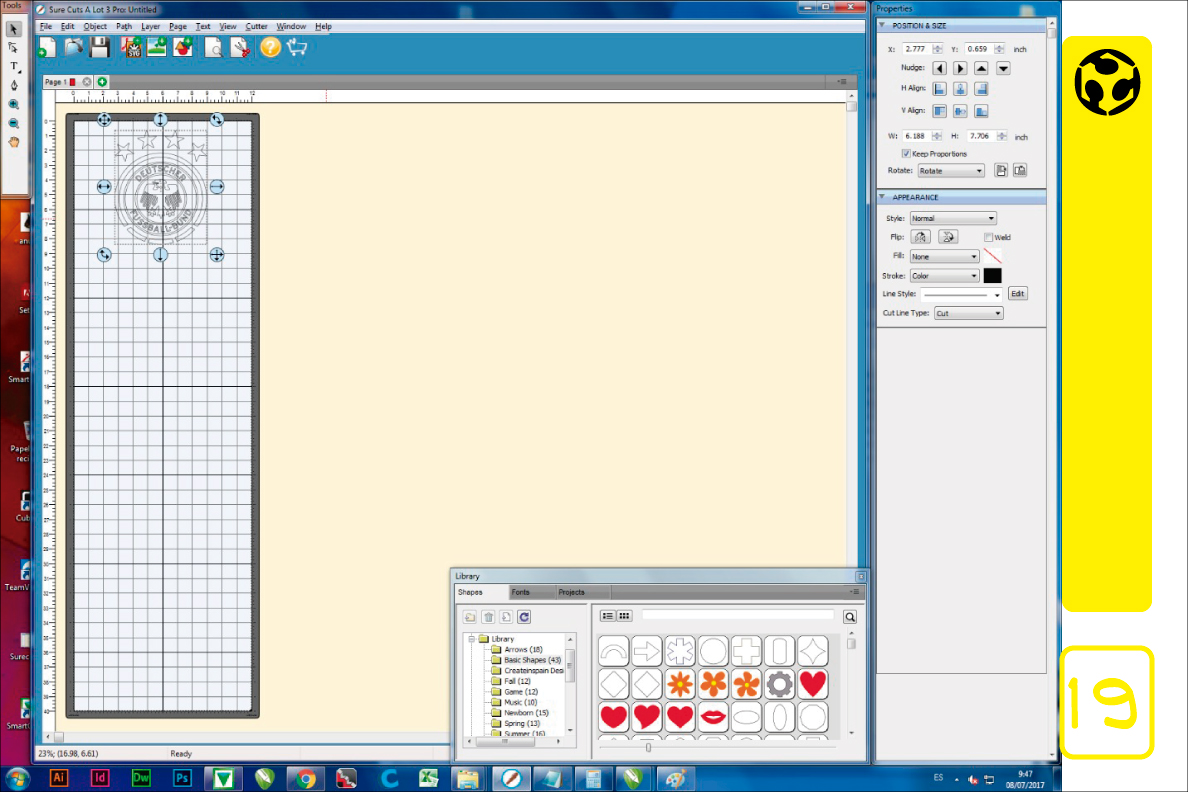Add a new page with green plus
Image resolution: width=1188 pixels, height=792 pixels.
[x=102, y=82]
